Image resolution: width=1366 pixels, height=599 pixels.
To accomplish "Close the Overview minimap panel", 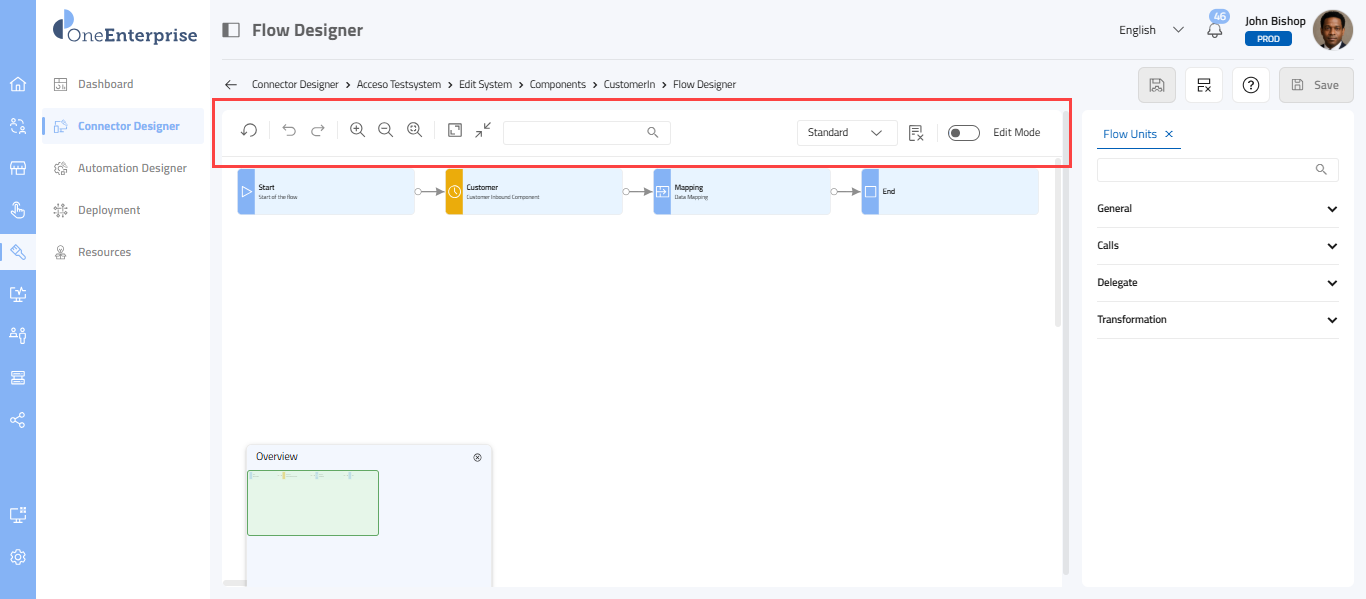I will 477,457.
